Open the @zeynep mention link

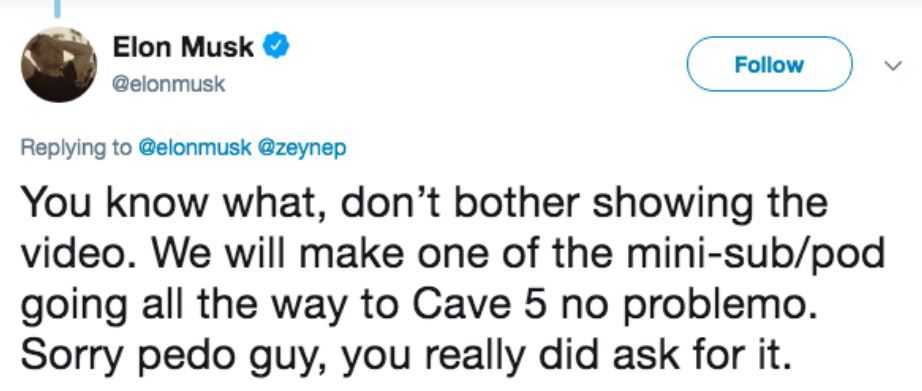299,148
